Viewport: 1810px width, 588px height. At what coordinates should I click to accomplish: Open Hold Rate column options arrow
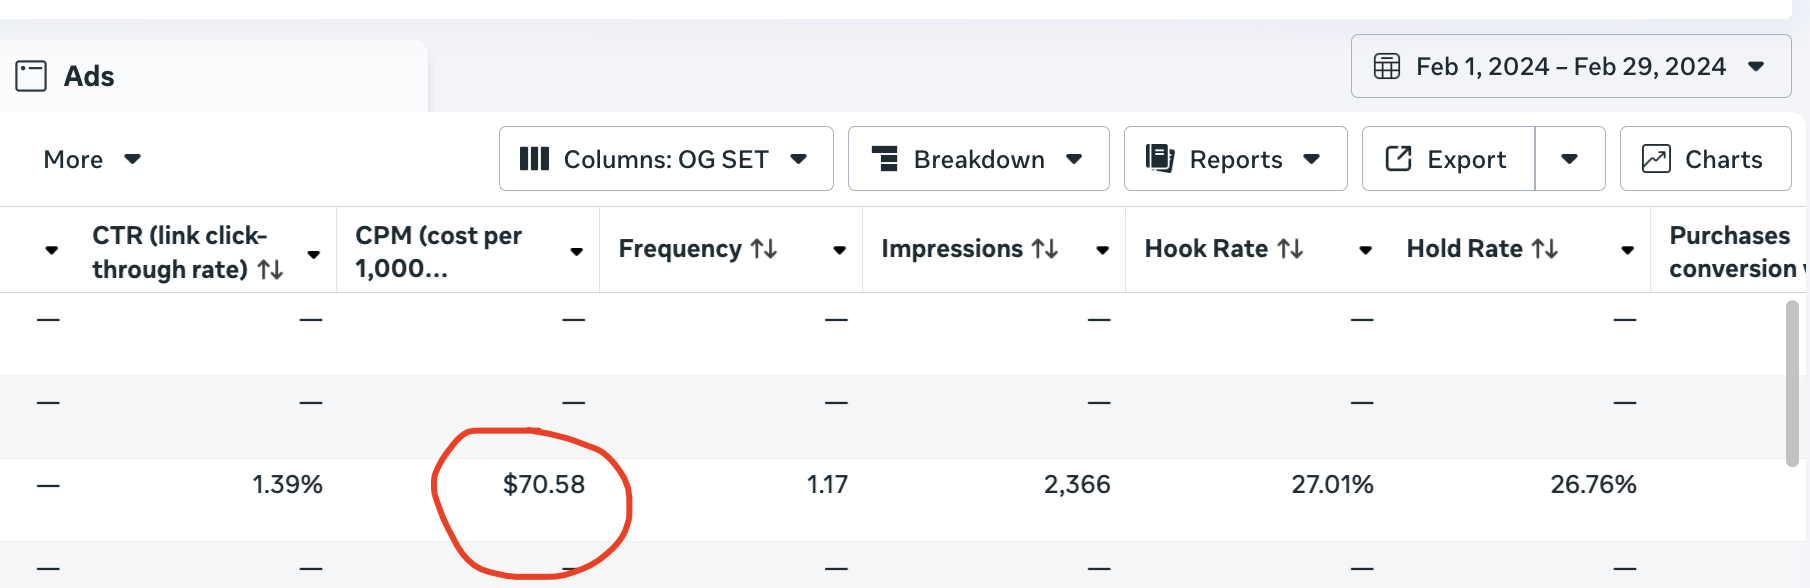pos(1627,250)
